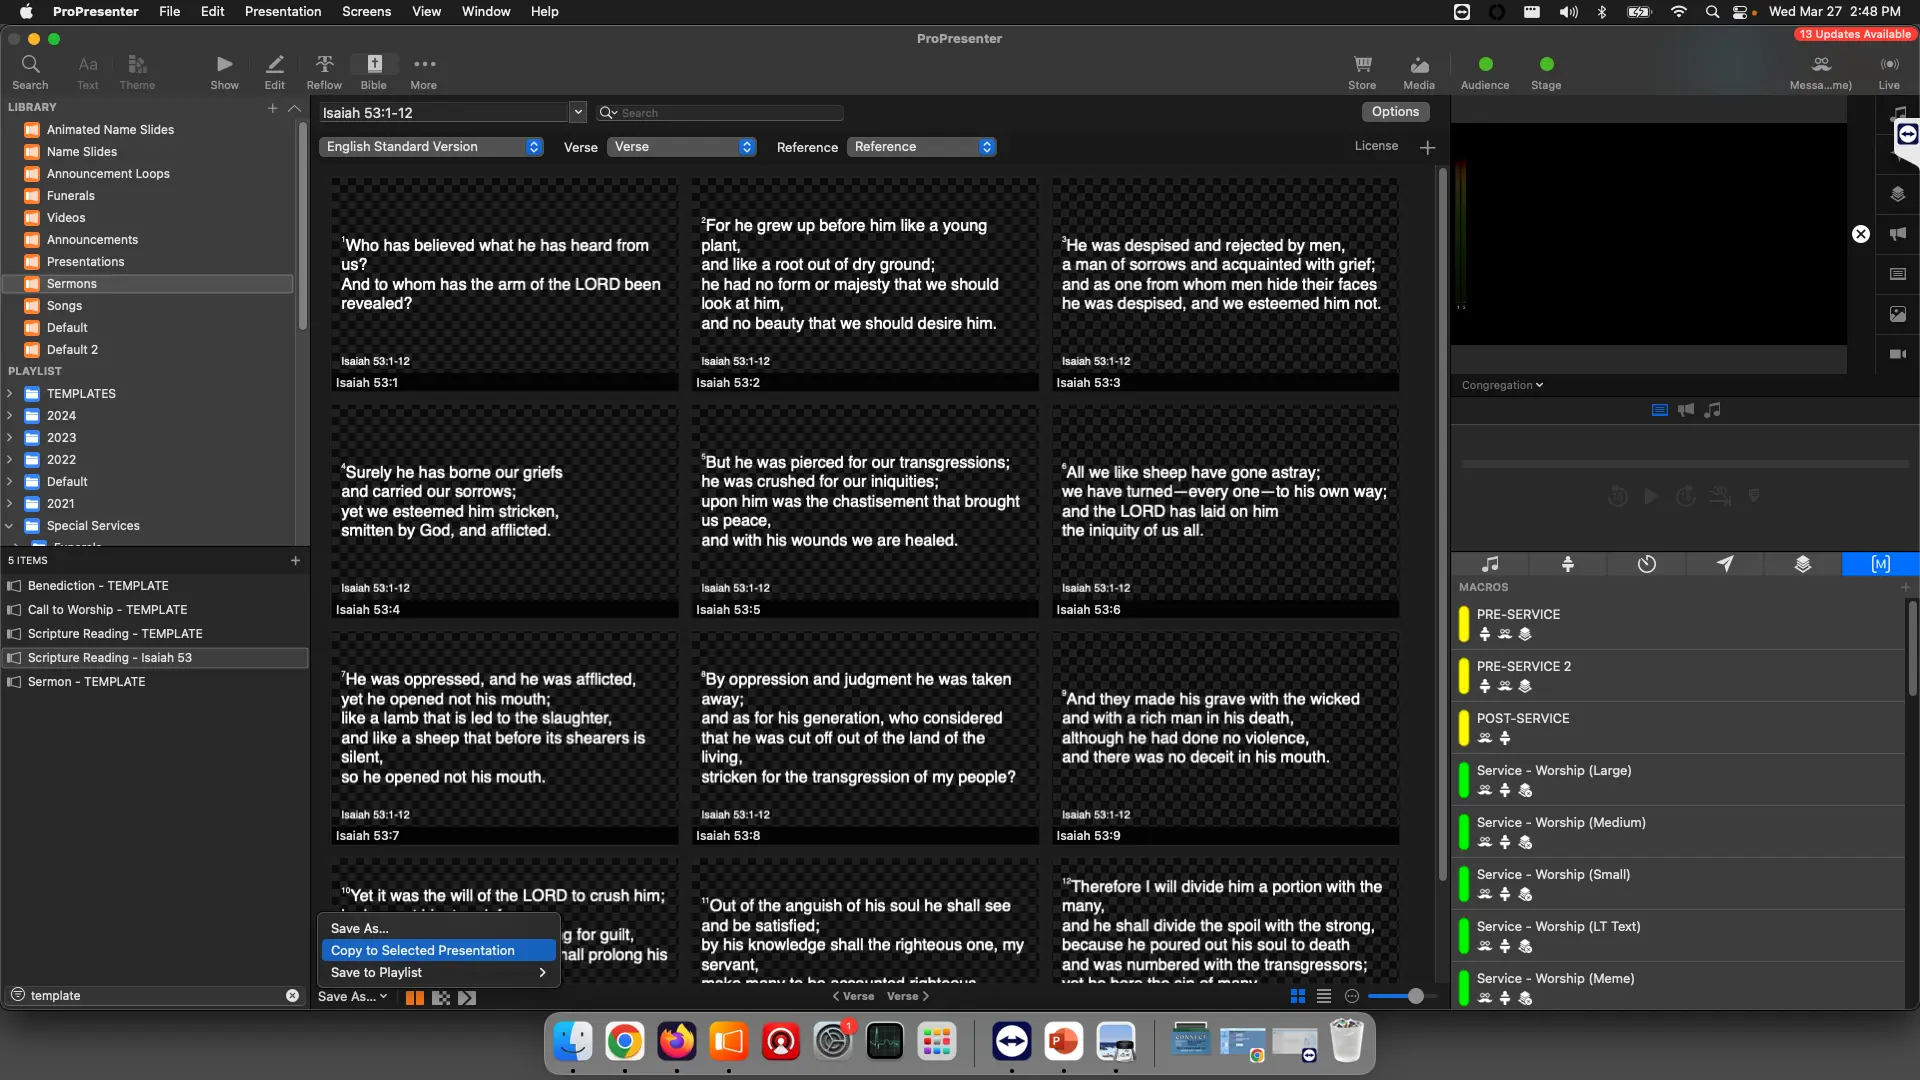Viewport: 1920px width, 1080px height.
Task: Toggle the Audience output on/off
Action: (x=1485, y=64)
